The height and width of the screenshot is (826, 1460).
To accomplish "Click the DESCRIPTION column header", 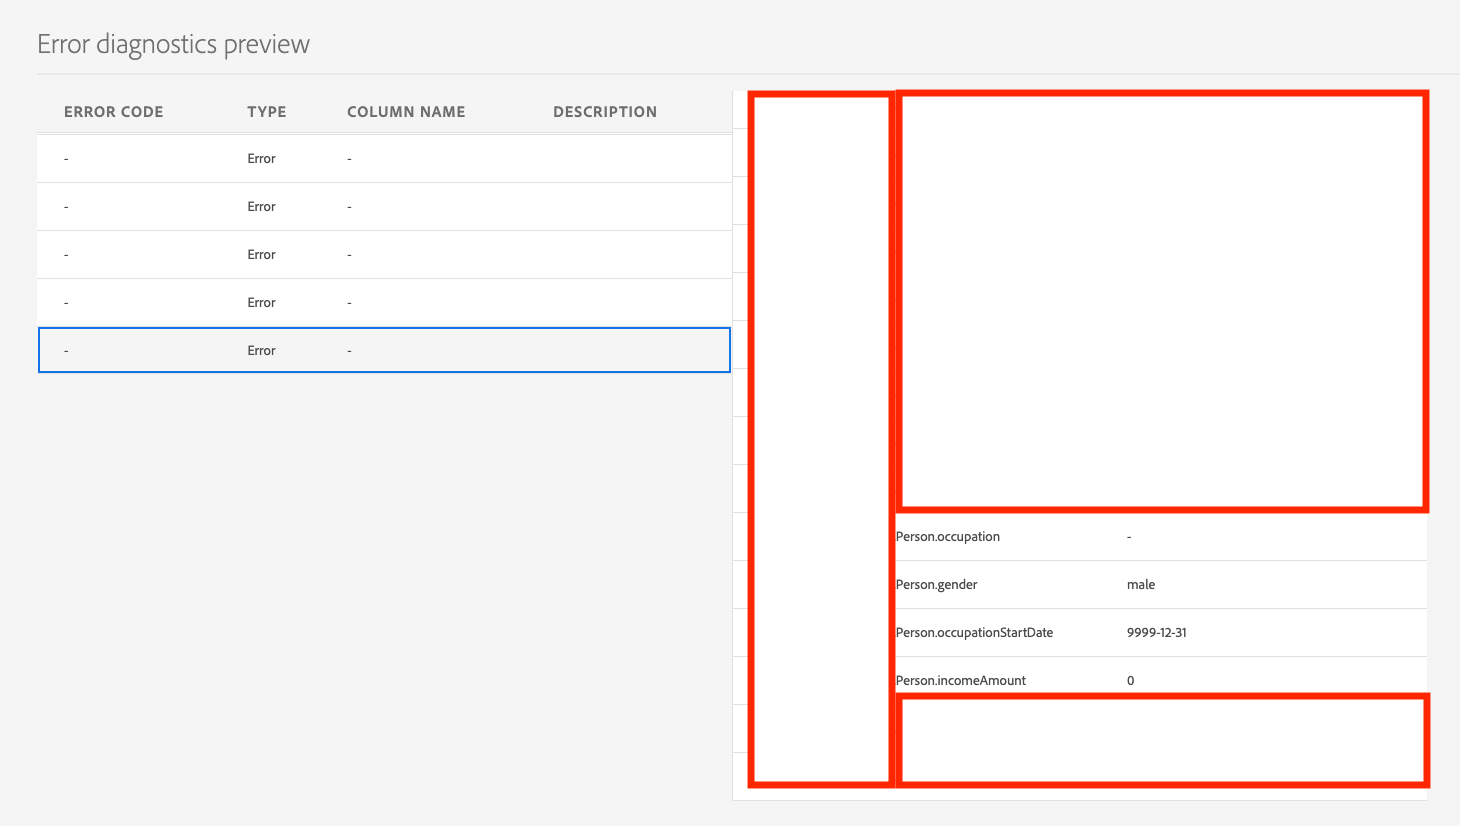I will [604, 112].
